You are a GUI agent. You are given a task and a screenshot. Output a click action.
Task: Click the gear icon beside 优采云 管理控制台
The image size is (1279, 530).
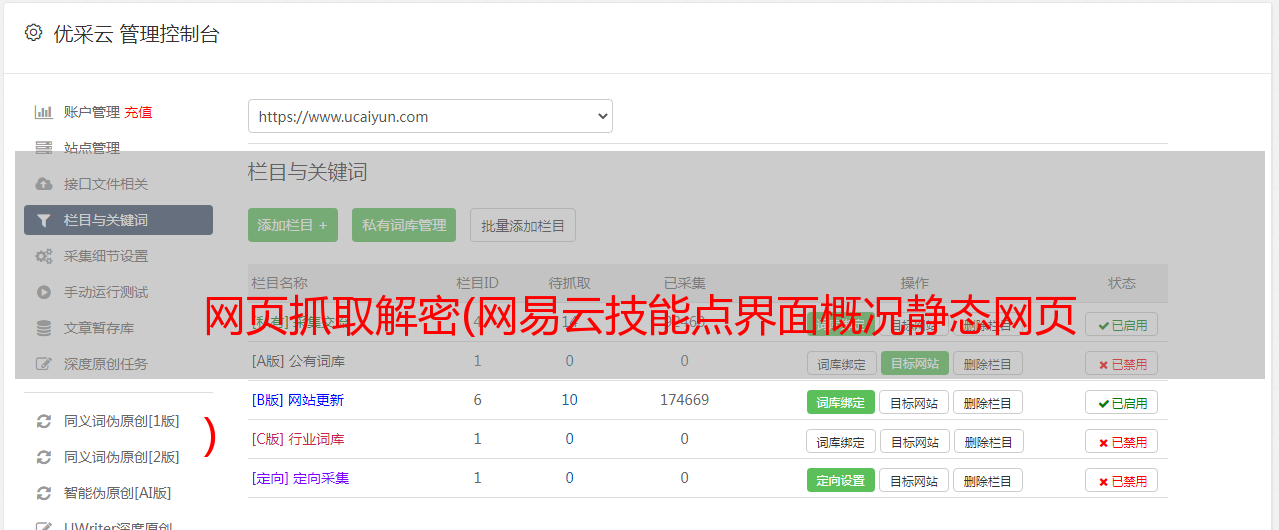[34, 33]
